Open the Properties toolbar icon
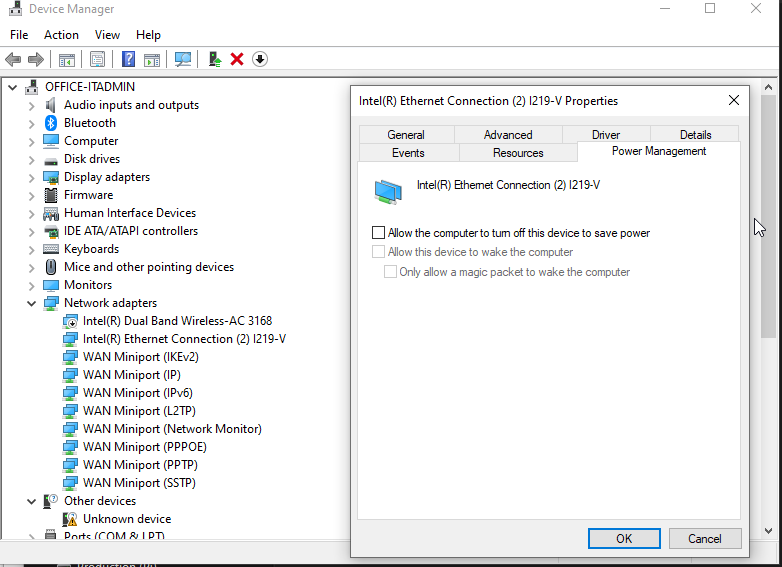Viewport: 782px width, 567px height. point(97,59)
